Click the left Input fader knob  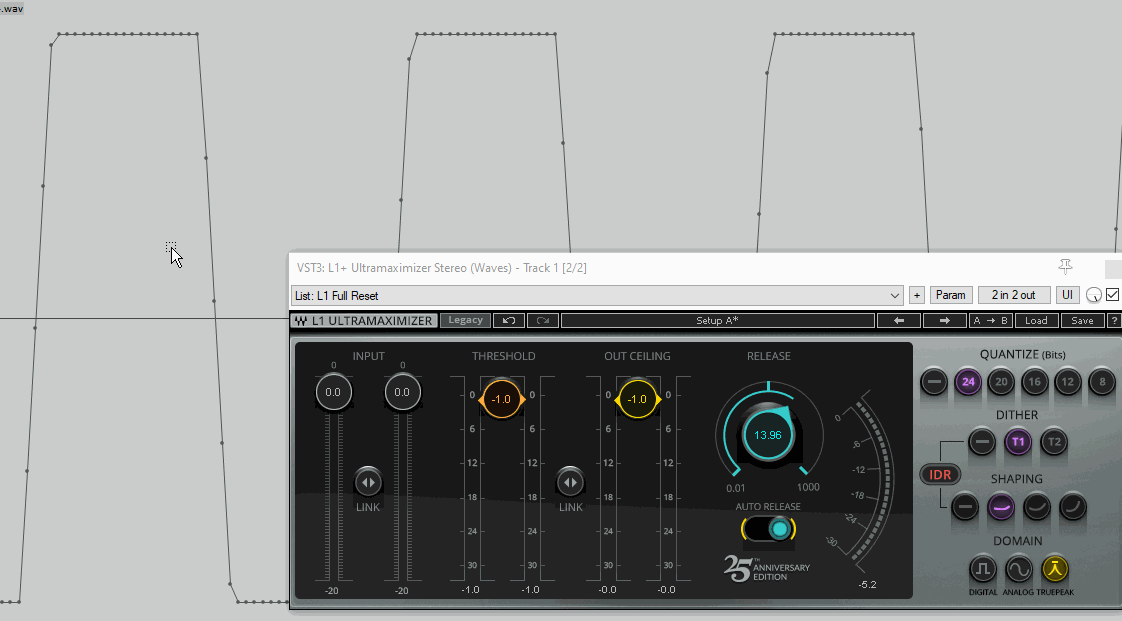(x=333, y=392)
